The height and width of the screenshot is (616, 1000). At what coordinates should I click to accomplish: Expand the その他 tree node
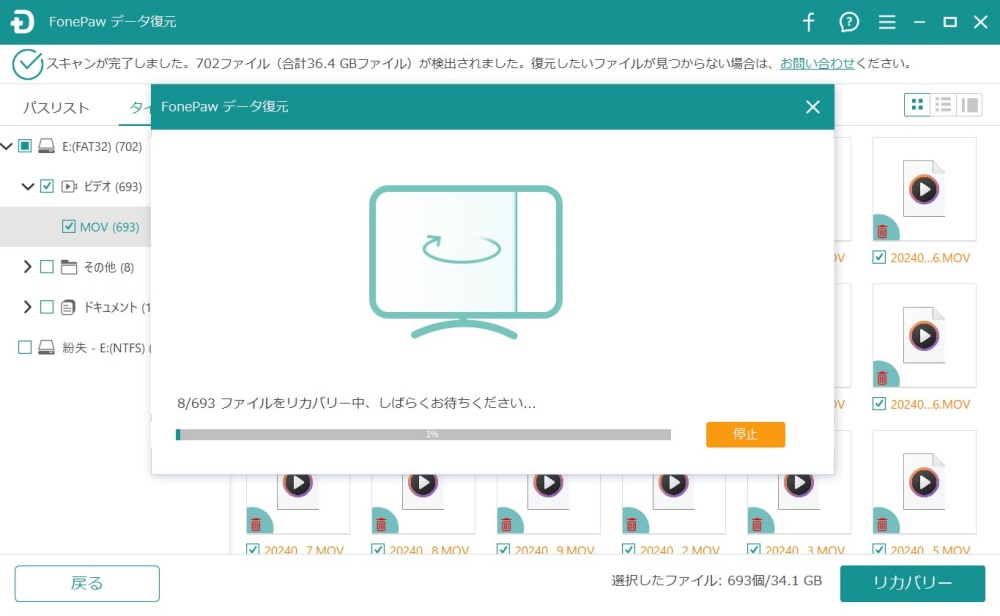(27, 267)
